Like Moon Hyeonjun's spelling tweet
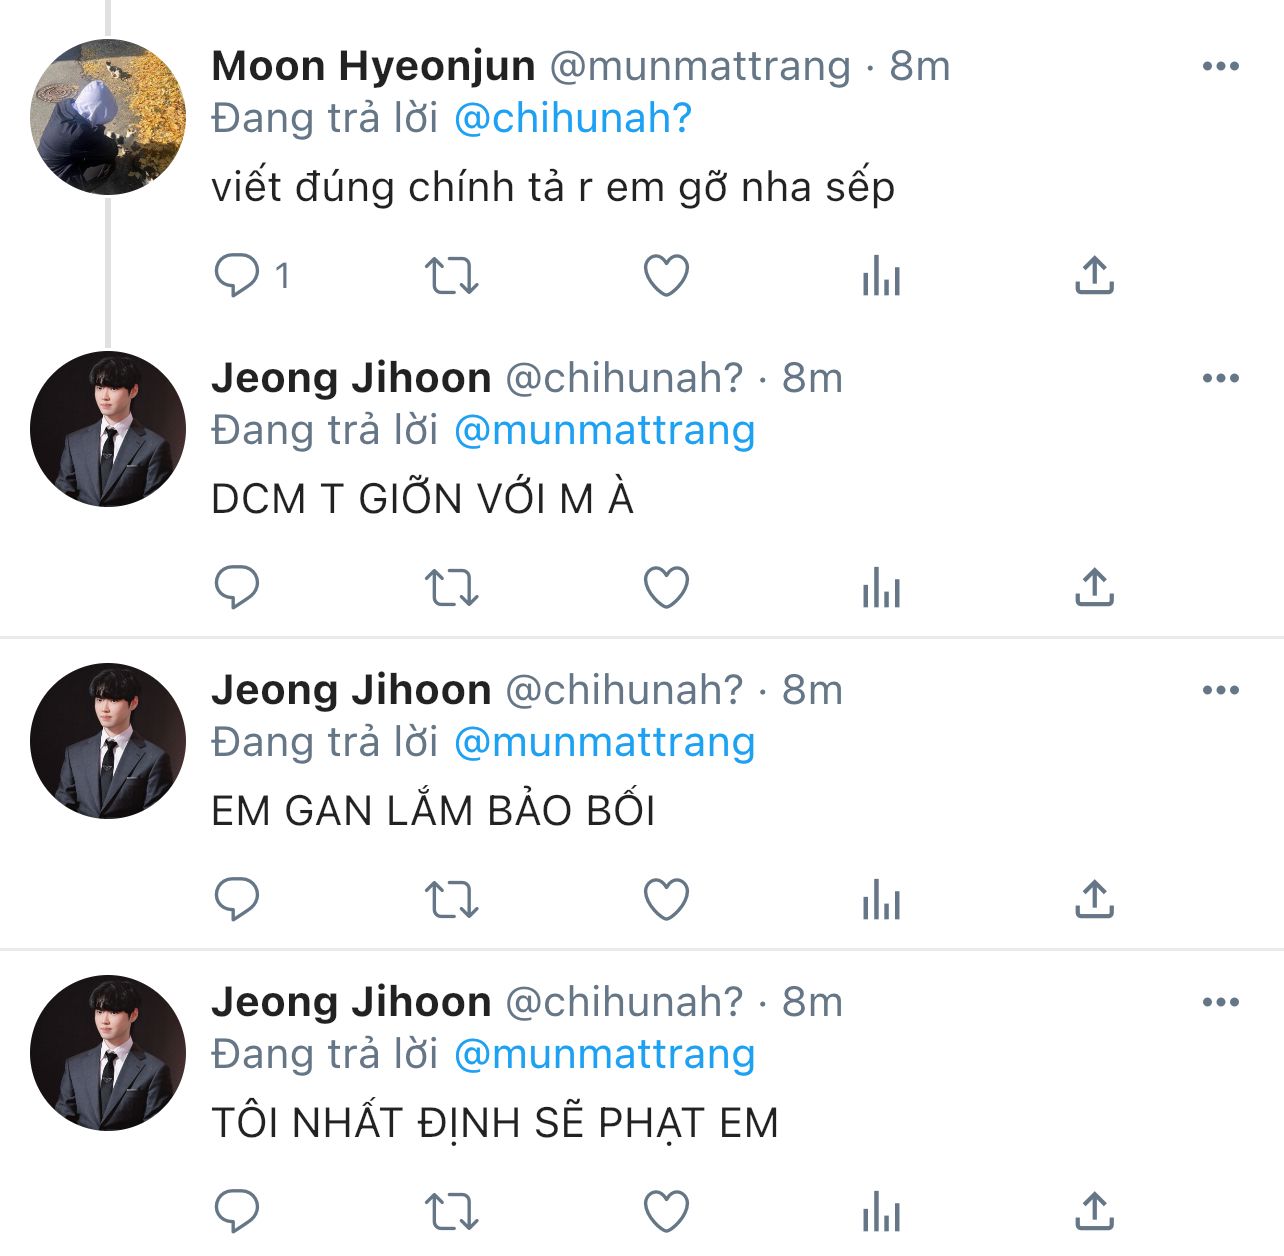 tap(666, 275)
